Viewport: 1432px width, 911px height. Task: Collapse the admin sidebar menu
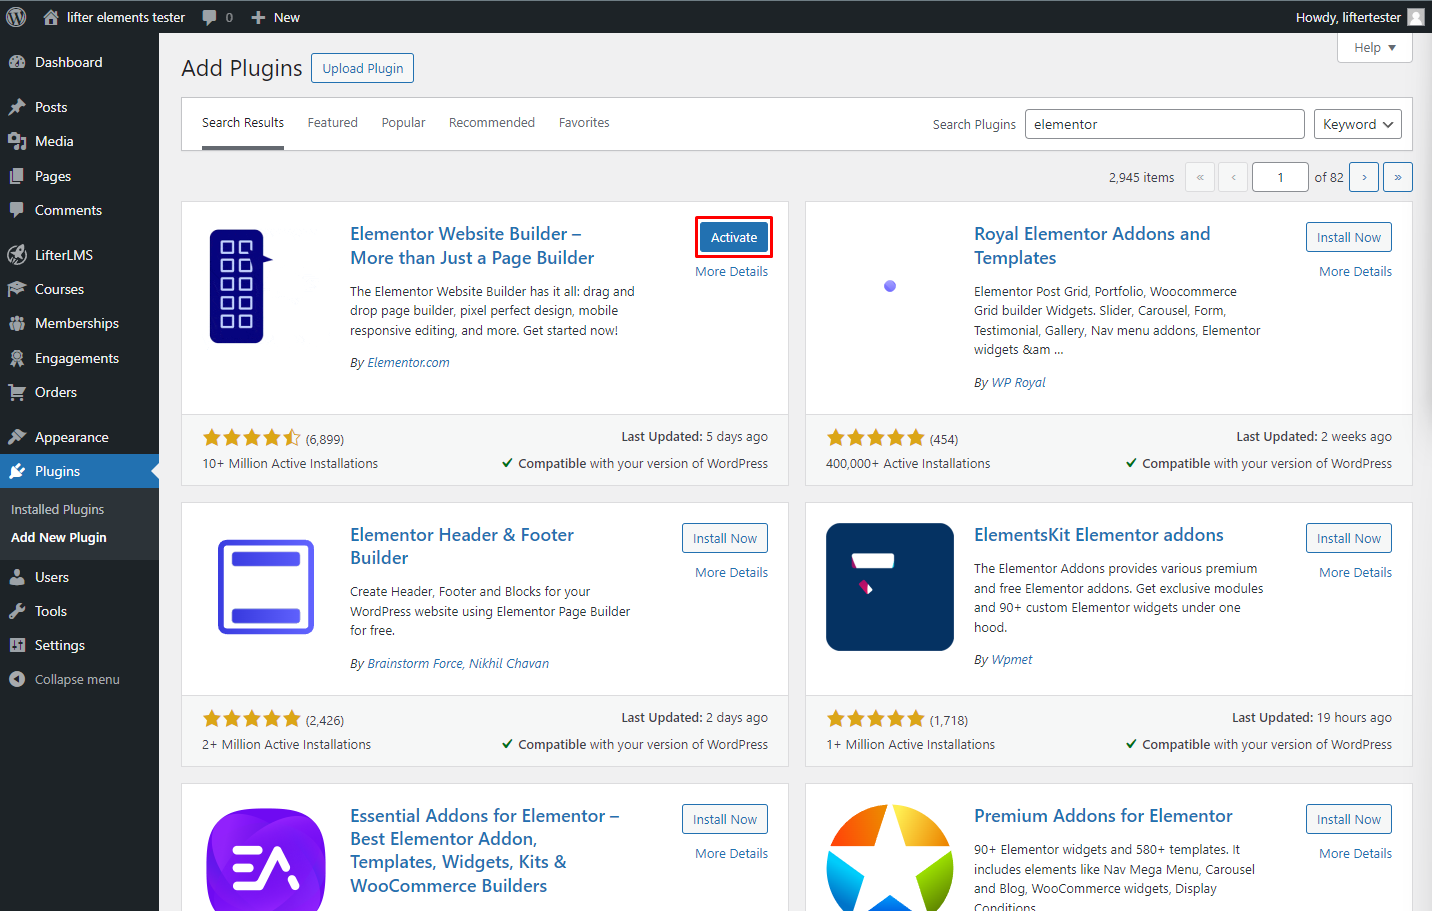(x=65, y=679)
